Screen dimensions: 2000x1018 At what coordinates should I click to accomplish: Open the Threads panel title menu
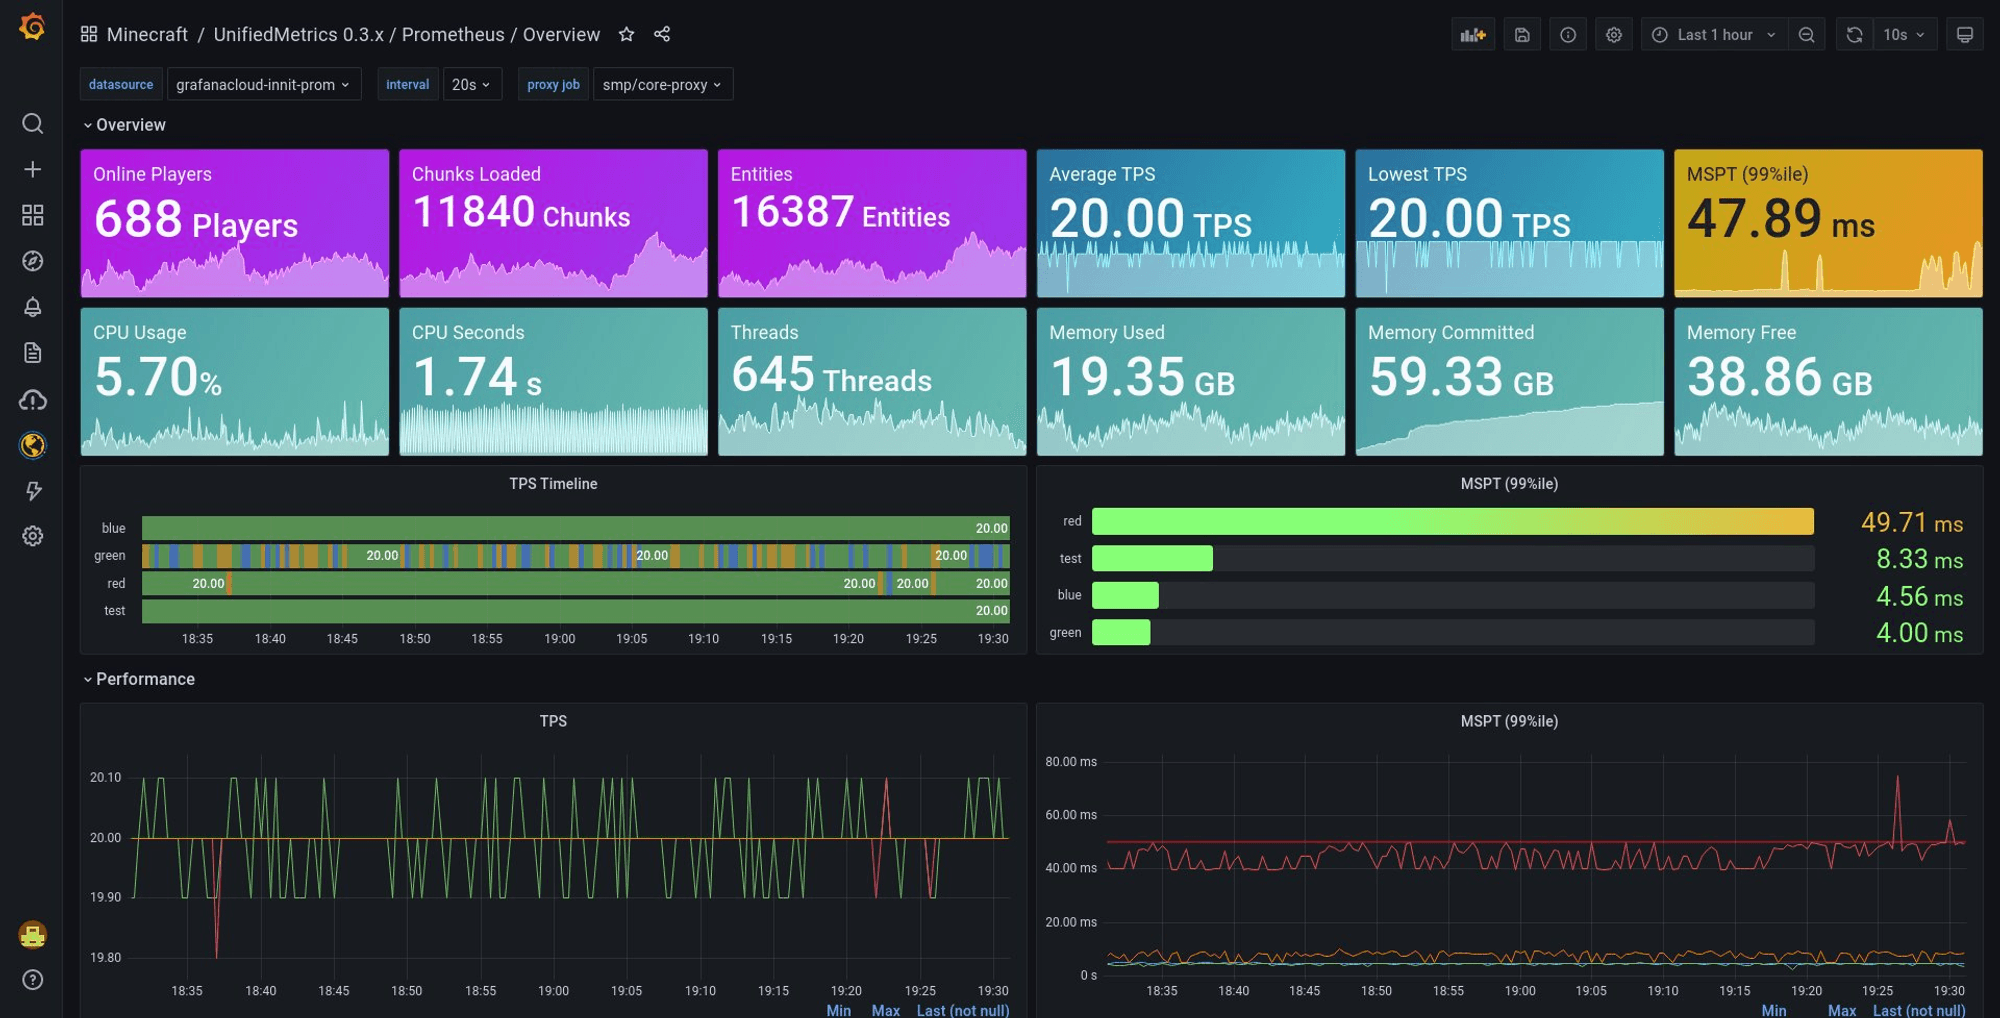(x=764, y=332)
